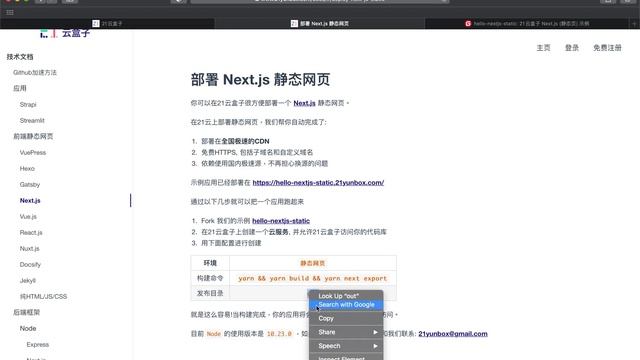Choose Search with Google in context menu
640x360 pixels.
(346, 305)
